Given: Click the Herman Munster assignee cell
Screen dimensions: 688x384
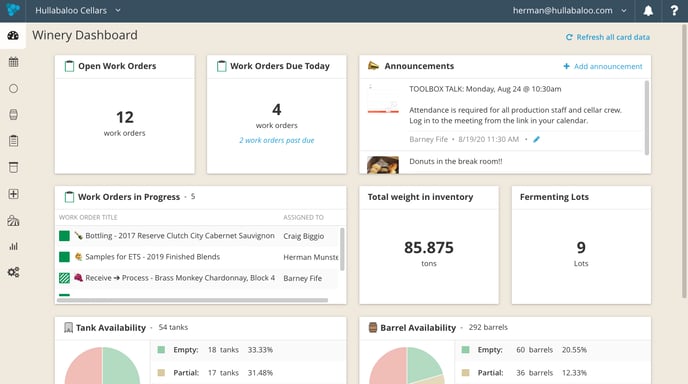Looking at the screenshot, I should click(x=311, y=257).
